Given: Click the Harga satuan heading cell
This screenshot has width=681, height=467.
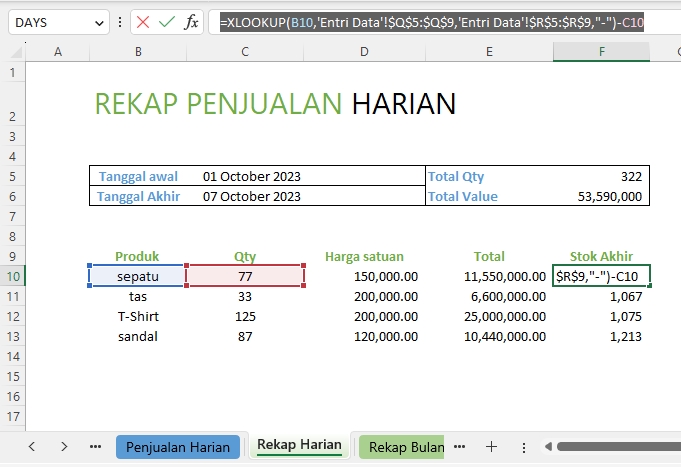Looking at the screenshot, I should coord(364,256).
